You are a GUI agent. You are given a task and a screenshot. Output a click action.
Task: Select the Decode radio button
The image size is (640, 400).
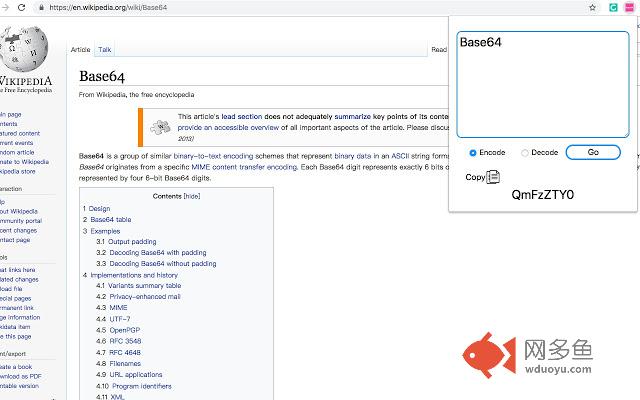(525, 153)
